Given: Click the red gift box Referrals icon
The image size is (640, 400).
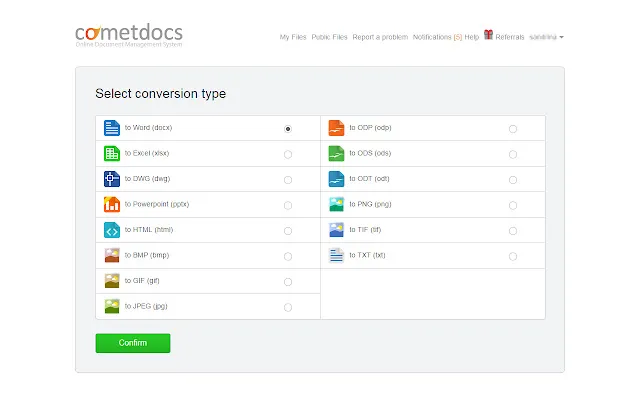Looking at the screenshot, I should (x=488, y=35).
